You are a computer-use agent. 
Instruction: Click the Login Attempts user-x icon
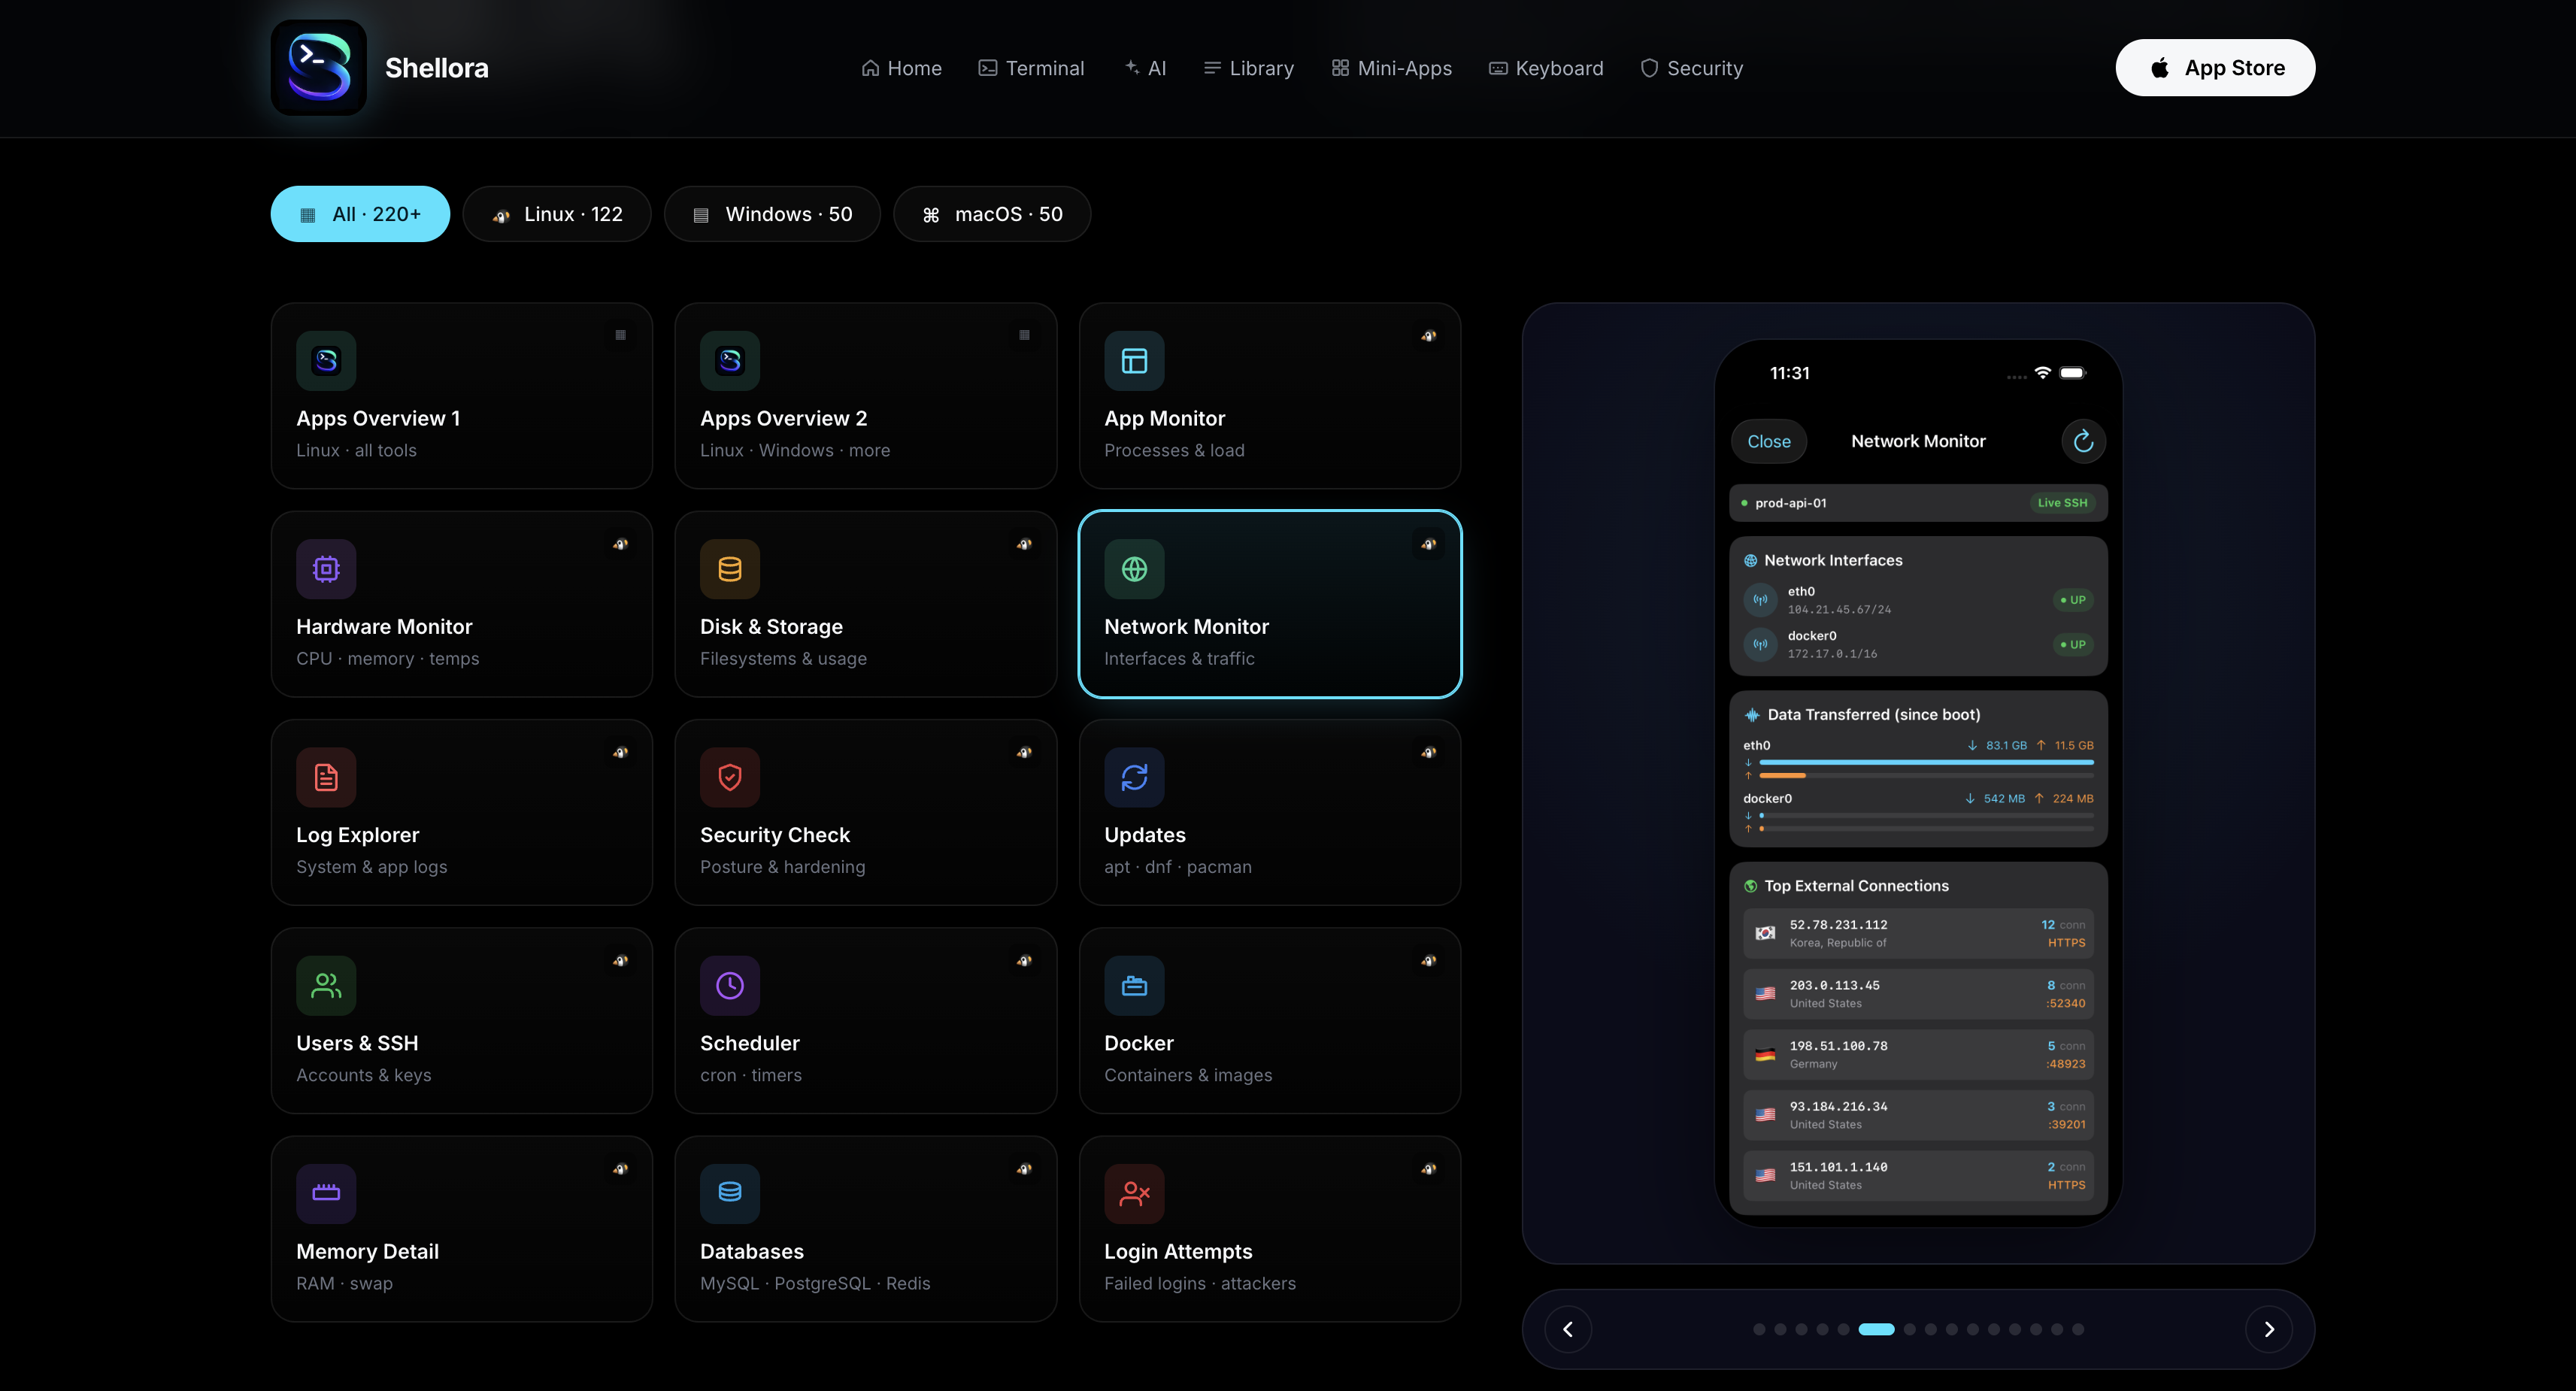pos(1134,1193)
